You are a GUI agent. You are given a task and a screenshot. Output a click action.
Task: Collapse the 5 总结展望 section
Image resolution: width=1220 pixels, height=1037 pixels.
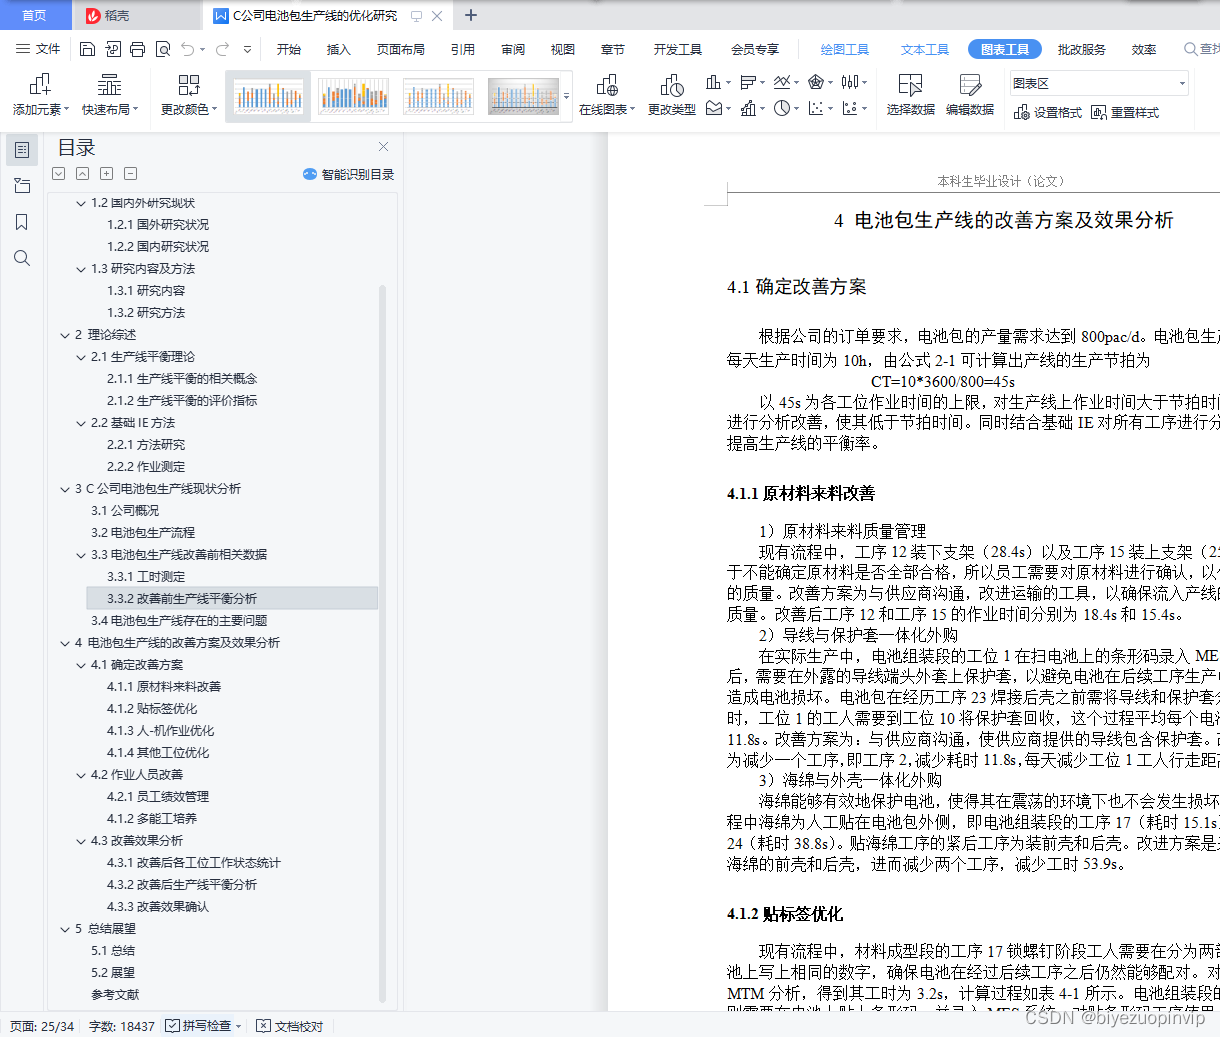[x=65, y=929]
